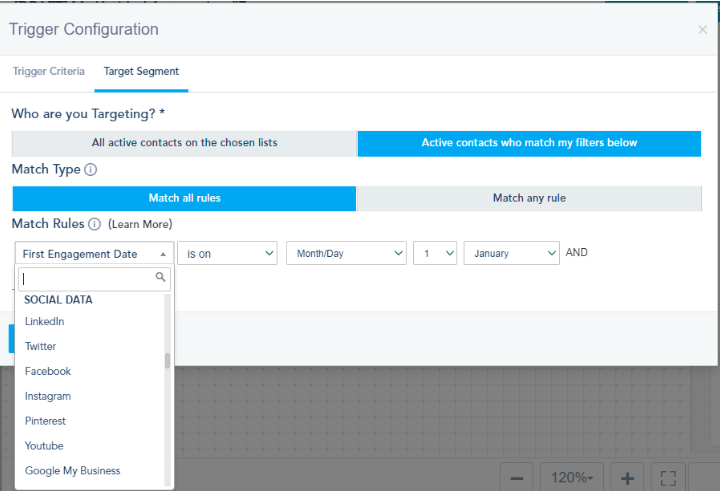Screen dimensions: 720x491
Task: Click the search magnifier icon in dropdown
Action: [x=160, y=278]
